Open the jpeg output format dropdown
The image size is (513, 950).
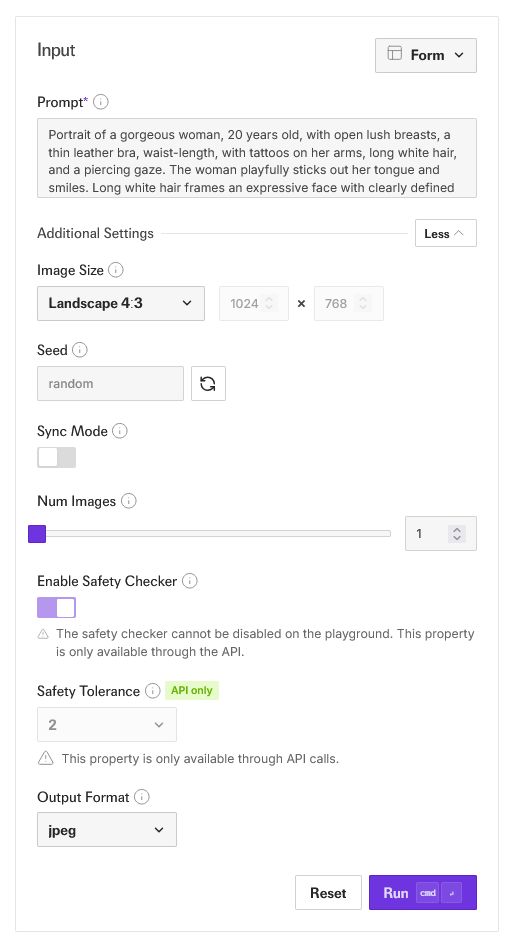coord(107,830)
